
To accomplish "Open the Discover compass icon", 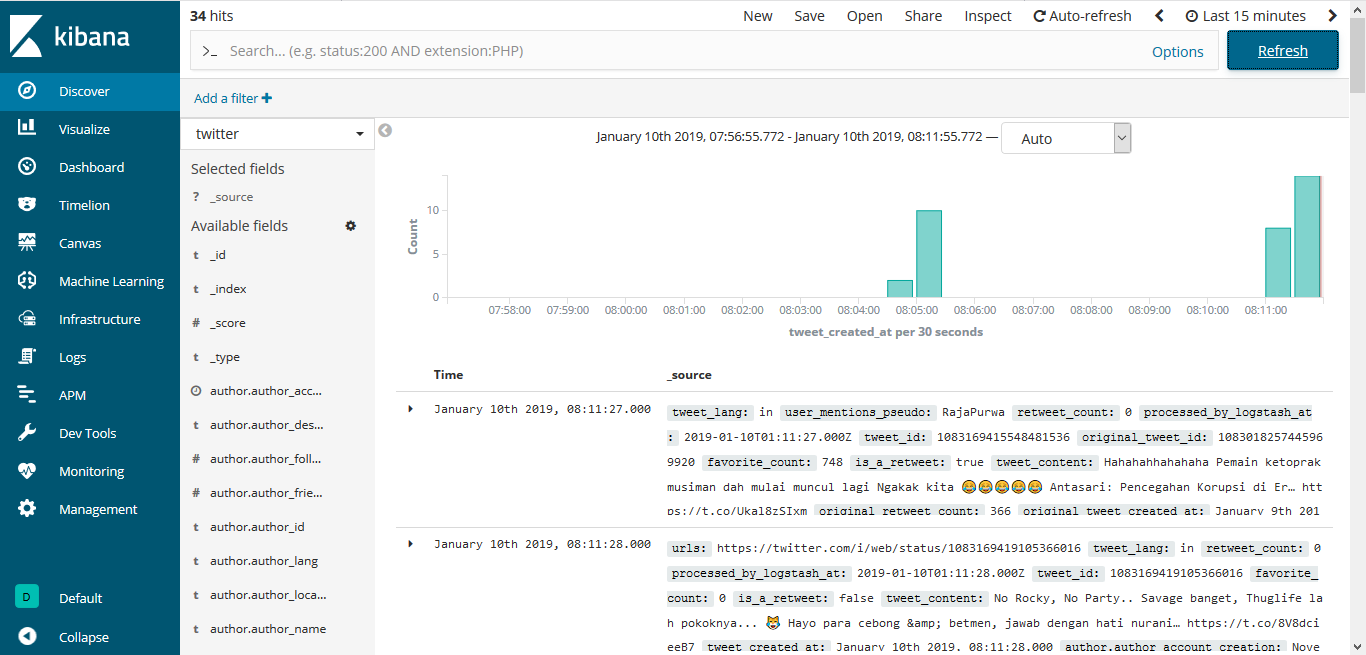I will coord(27,91).
